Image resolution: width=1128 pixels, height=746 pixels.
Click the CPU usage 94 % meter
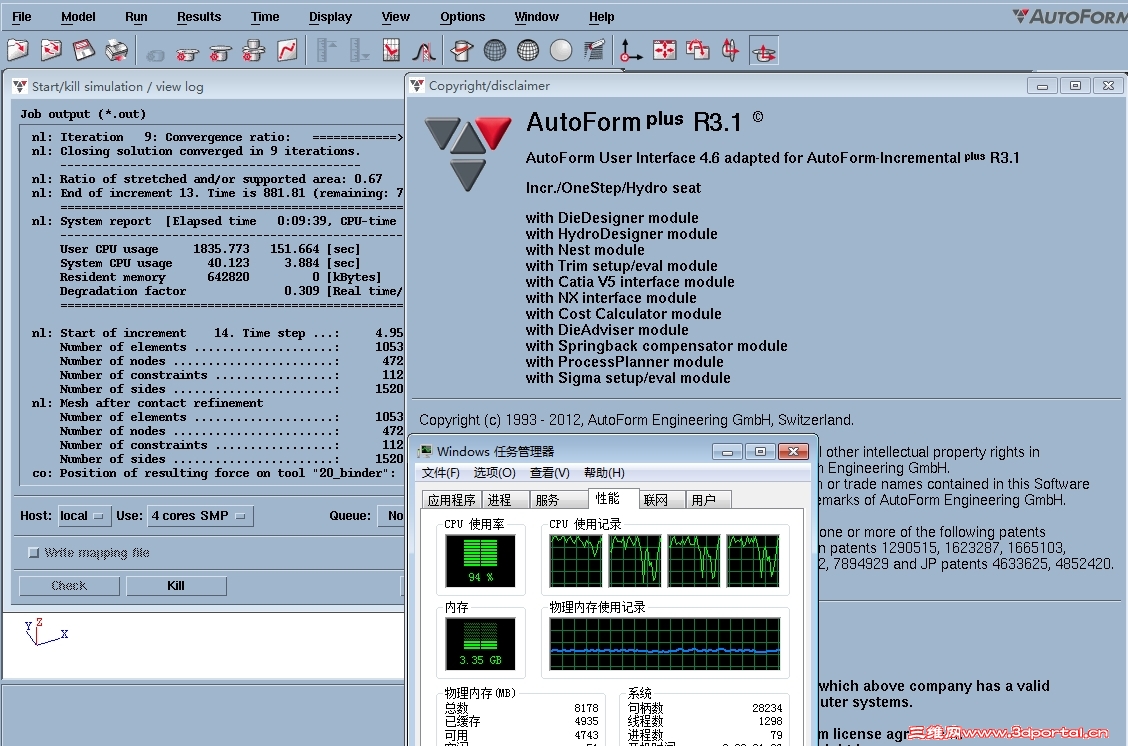click(x=480, y=561)
